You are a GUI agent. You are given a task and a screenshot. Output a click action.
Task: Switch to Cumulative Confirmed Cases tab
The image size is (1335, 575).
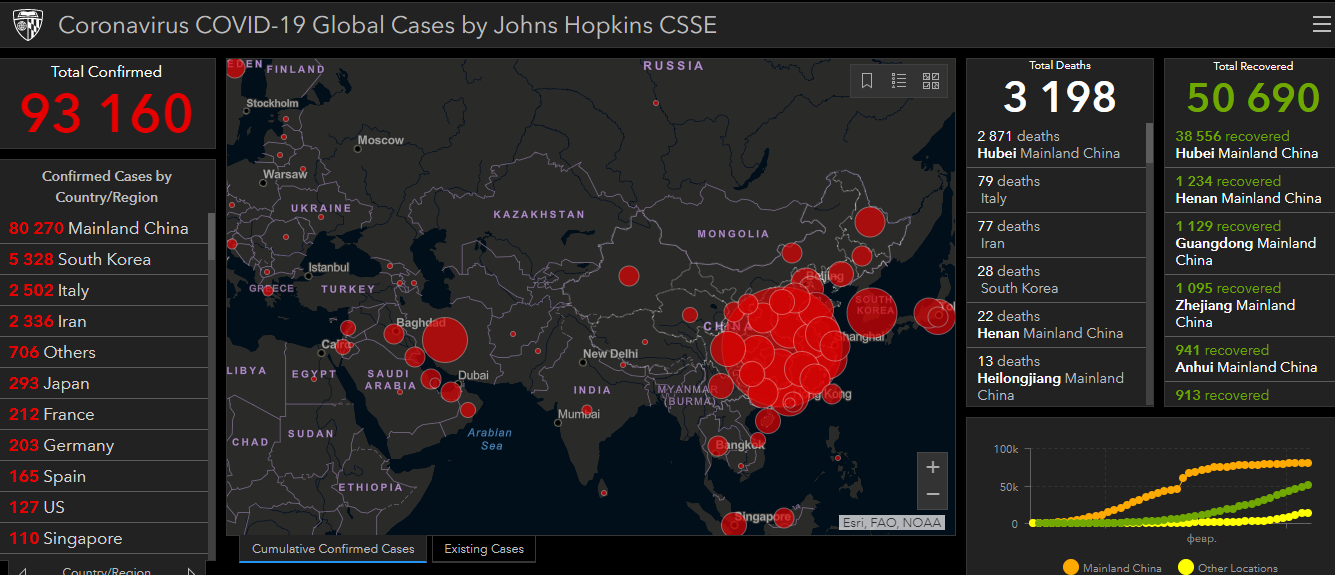[x=333, y=549]
